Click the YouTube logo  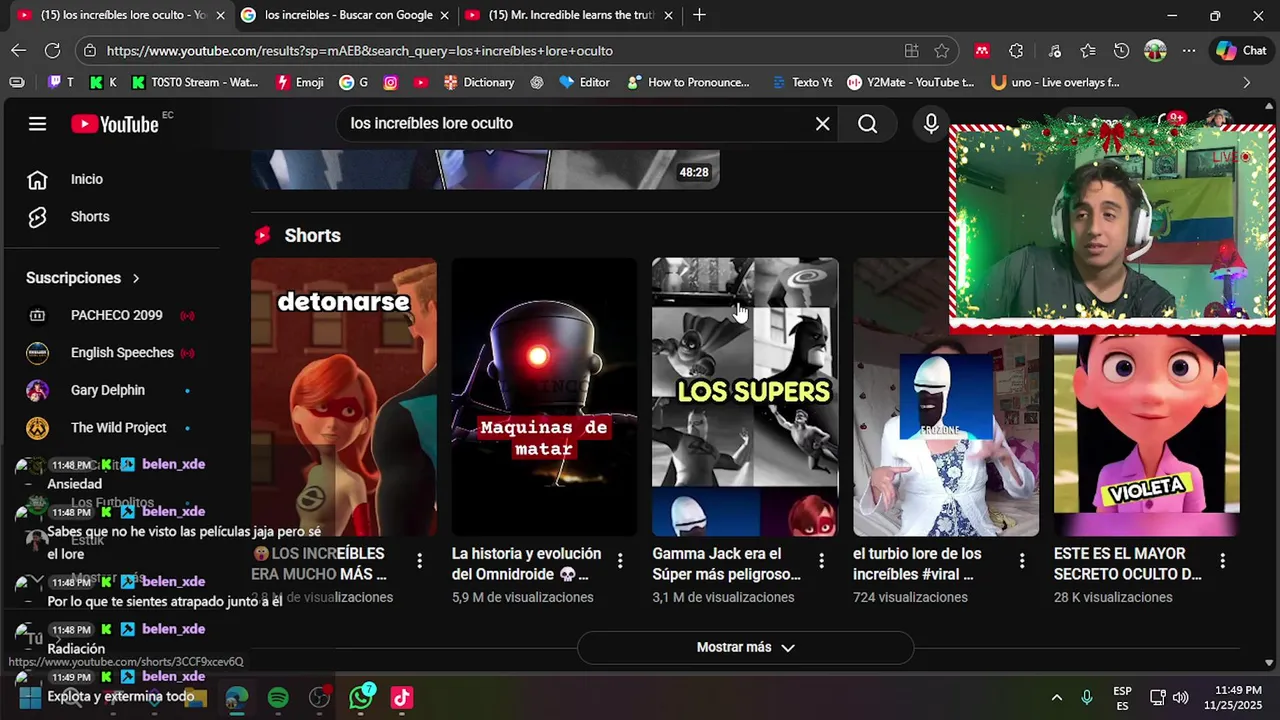pos(115,124)
